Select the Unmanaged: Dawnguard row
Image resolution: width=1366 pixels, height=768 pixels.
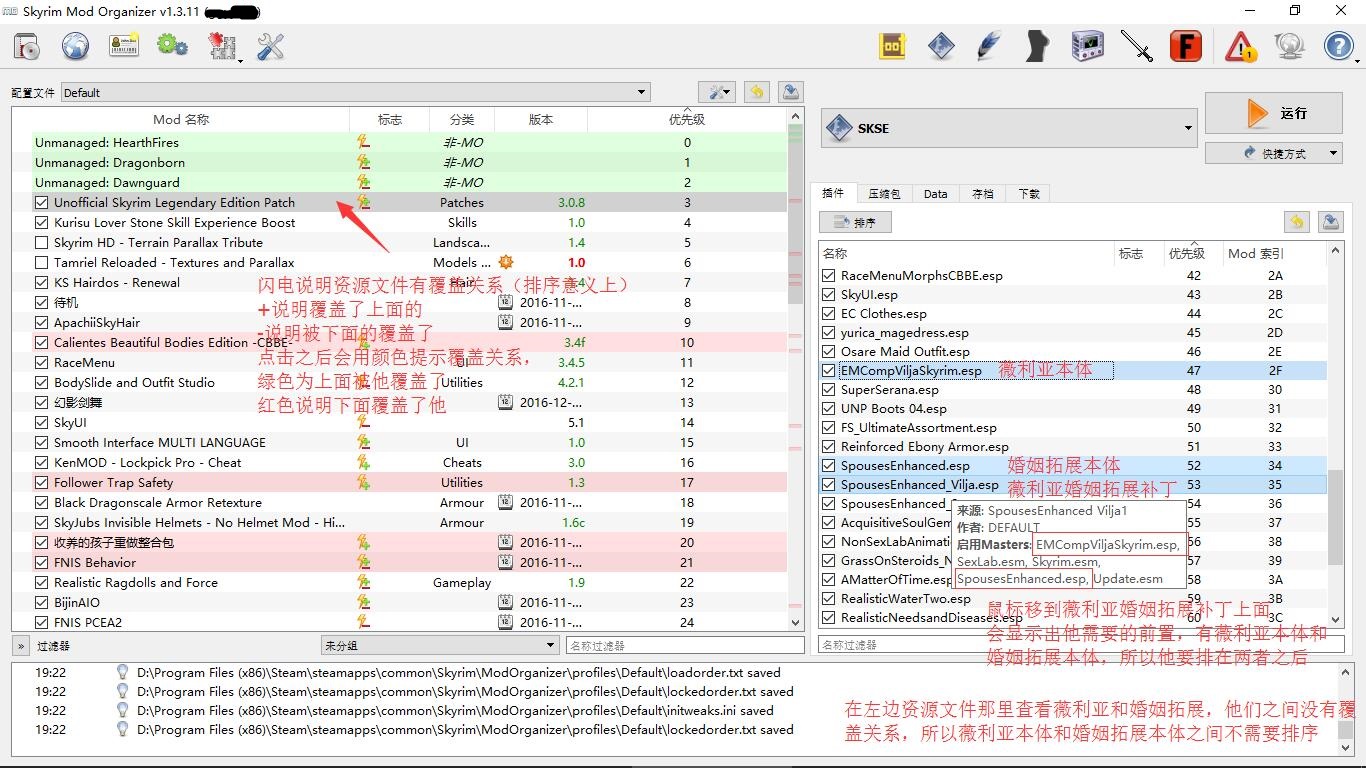[400, 182]
